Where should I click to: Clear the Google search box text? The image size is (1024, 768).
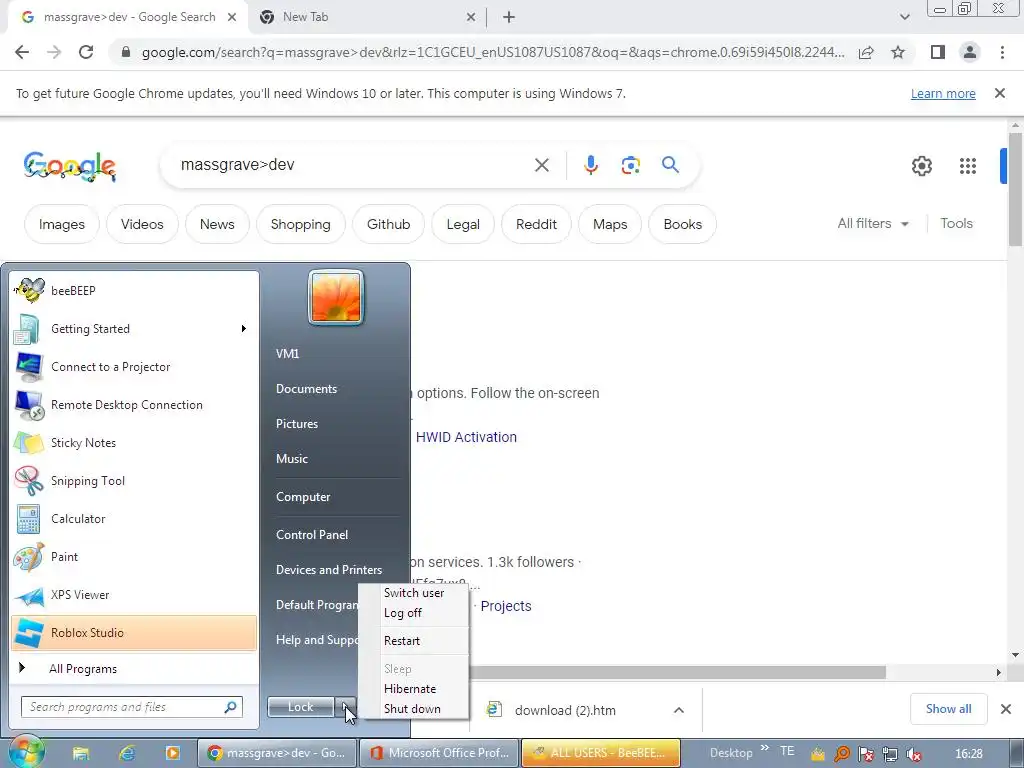[x=542, y=165]
